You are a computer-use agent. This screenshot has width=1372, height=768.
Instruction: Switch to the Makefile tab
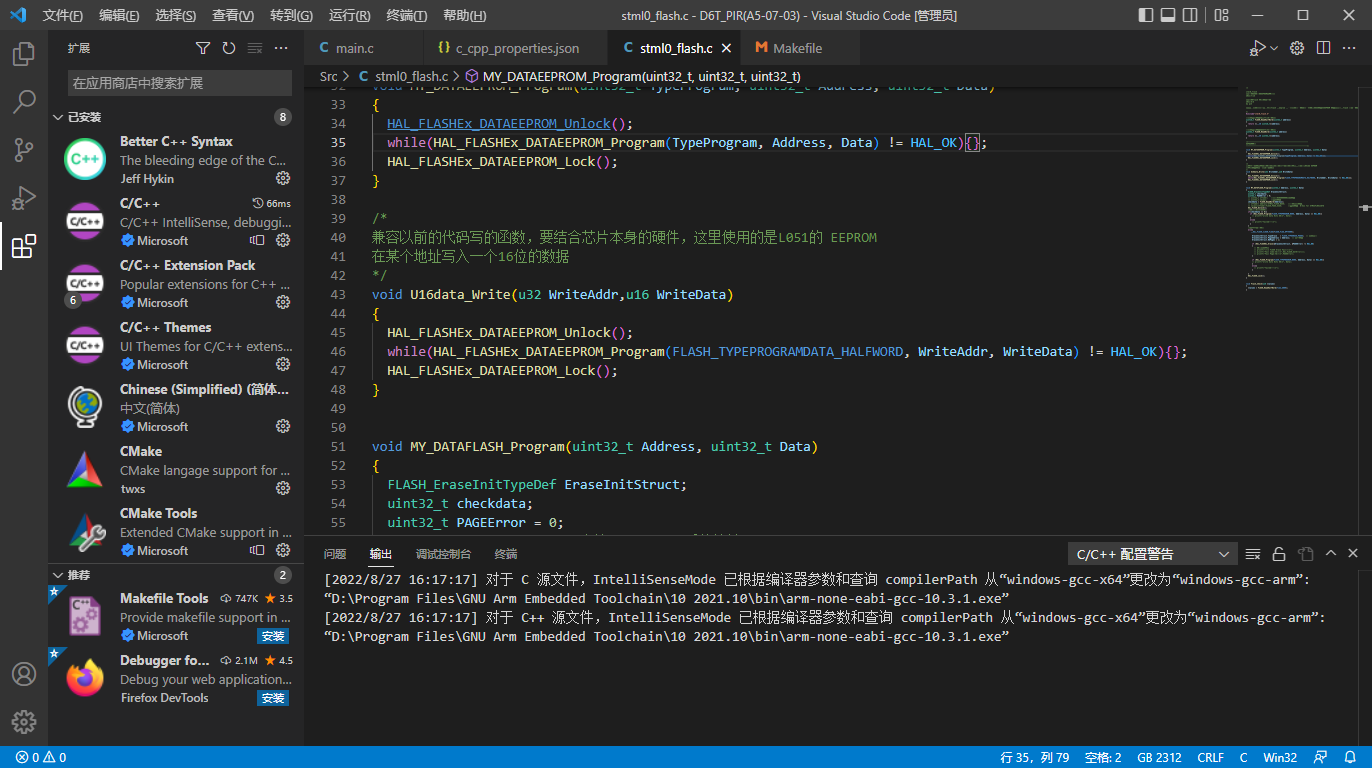coord(798,48)
